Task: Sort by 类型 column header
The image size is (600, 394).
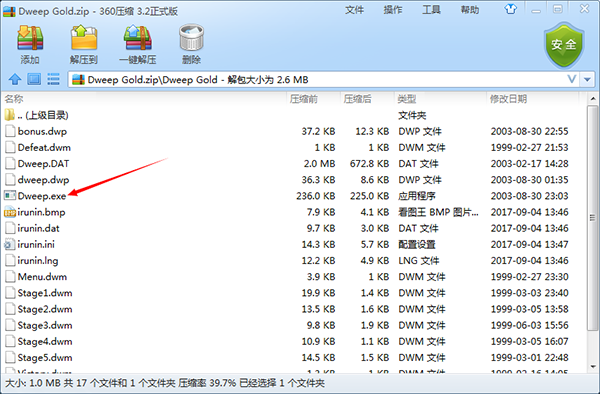Action: 407,99
